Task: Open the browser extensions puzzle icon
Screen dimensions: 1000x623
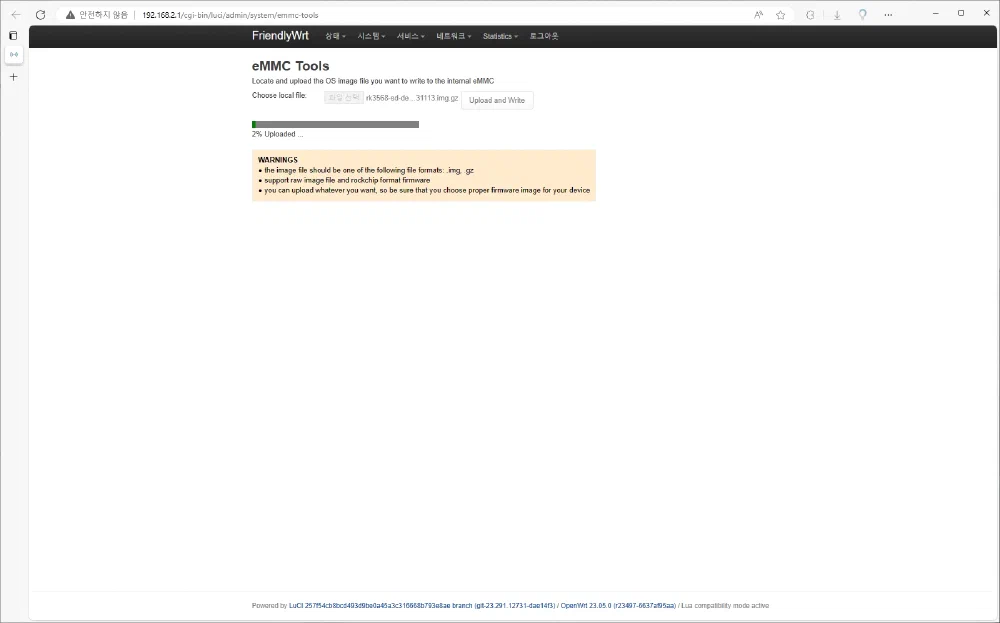Action: point(810,15)
